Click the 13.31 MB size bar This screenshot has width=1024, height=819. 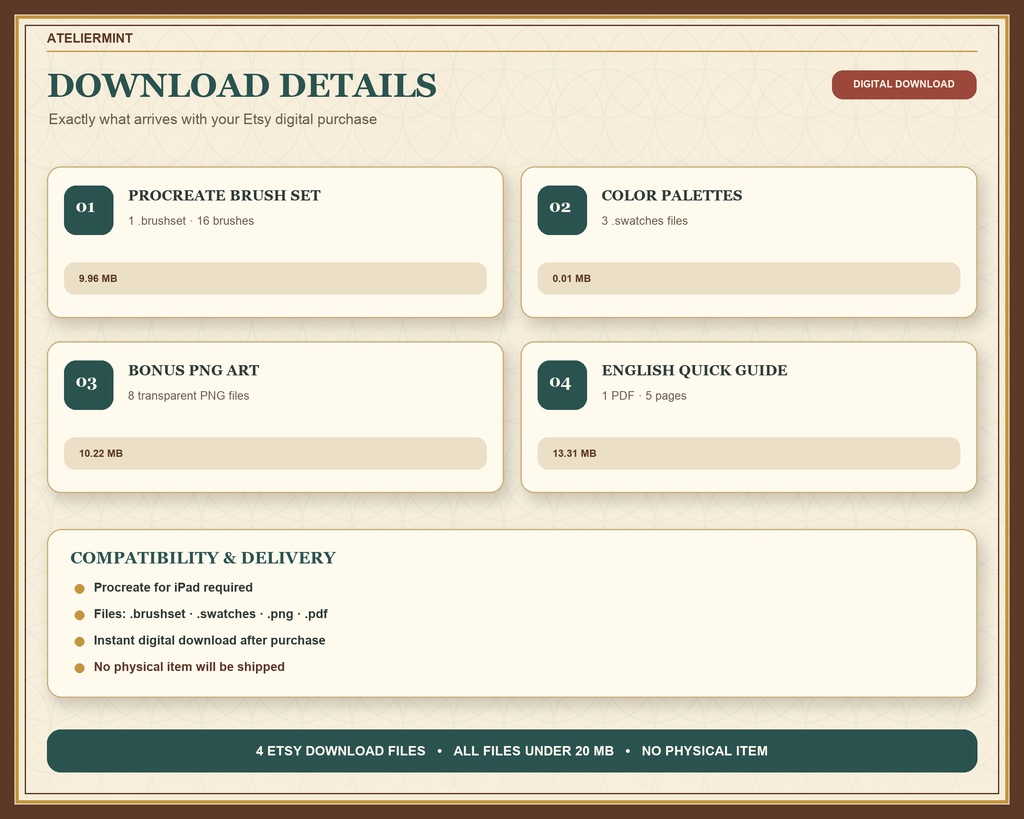coord(748,453)
